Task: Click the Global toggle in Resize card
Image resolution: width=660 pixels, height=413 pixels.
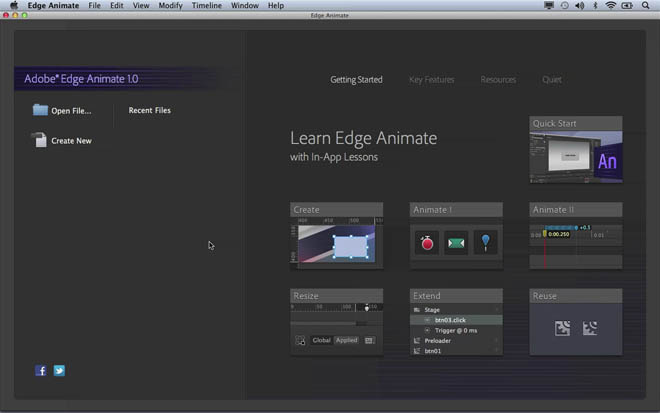Action: click(x=322, y=340)
